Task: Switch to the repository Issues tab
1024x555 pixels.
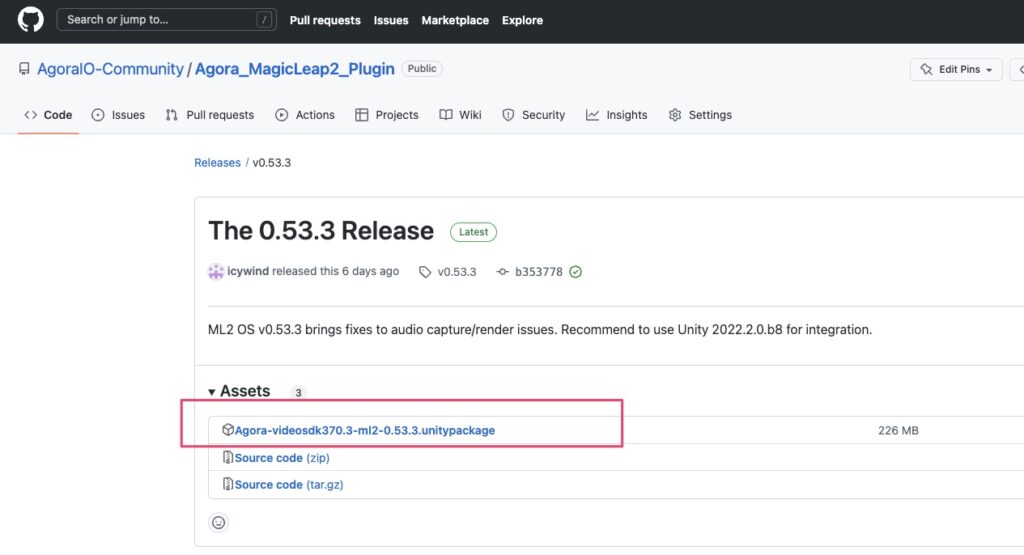Action: click(x=118, y=115)
